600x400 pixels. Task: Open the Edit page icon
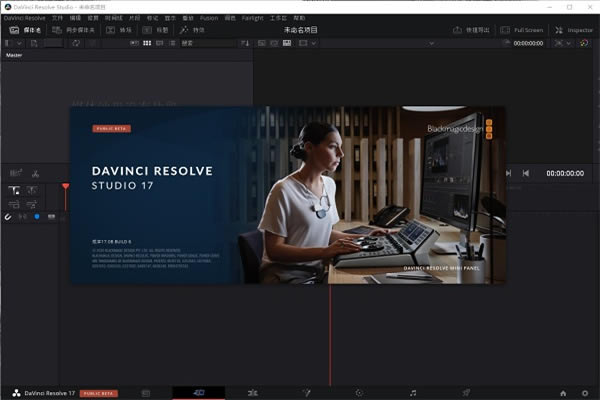[253, 393]
